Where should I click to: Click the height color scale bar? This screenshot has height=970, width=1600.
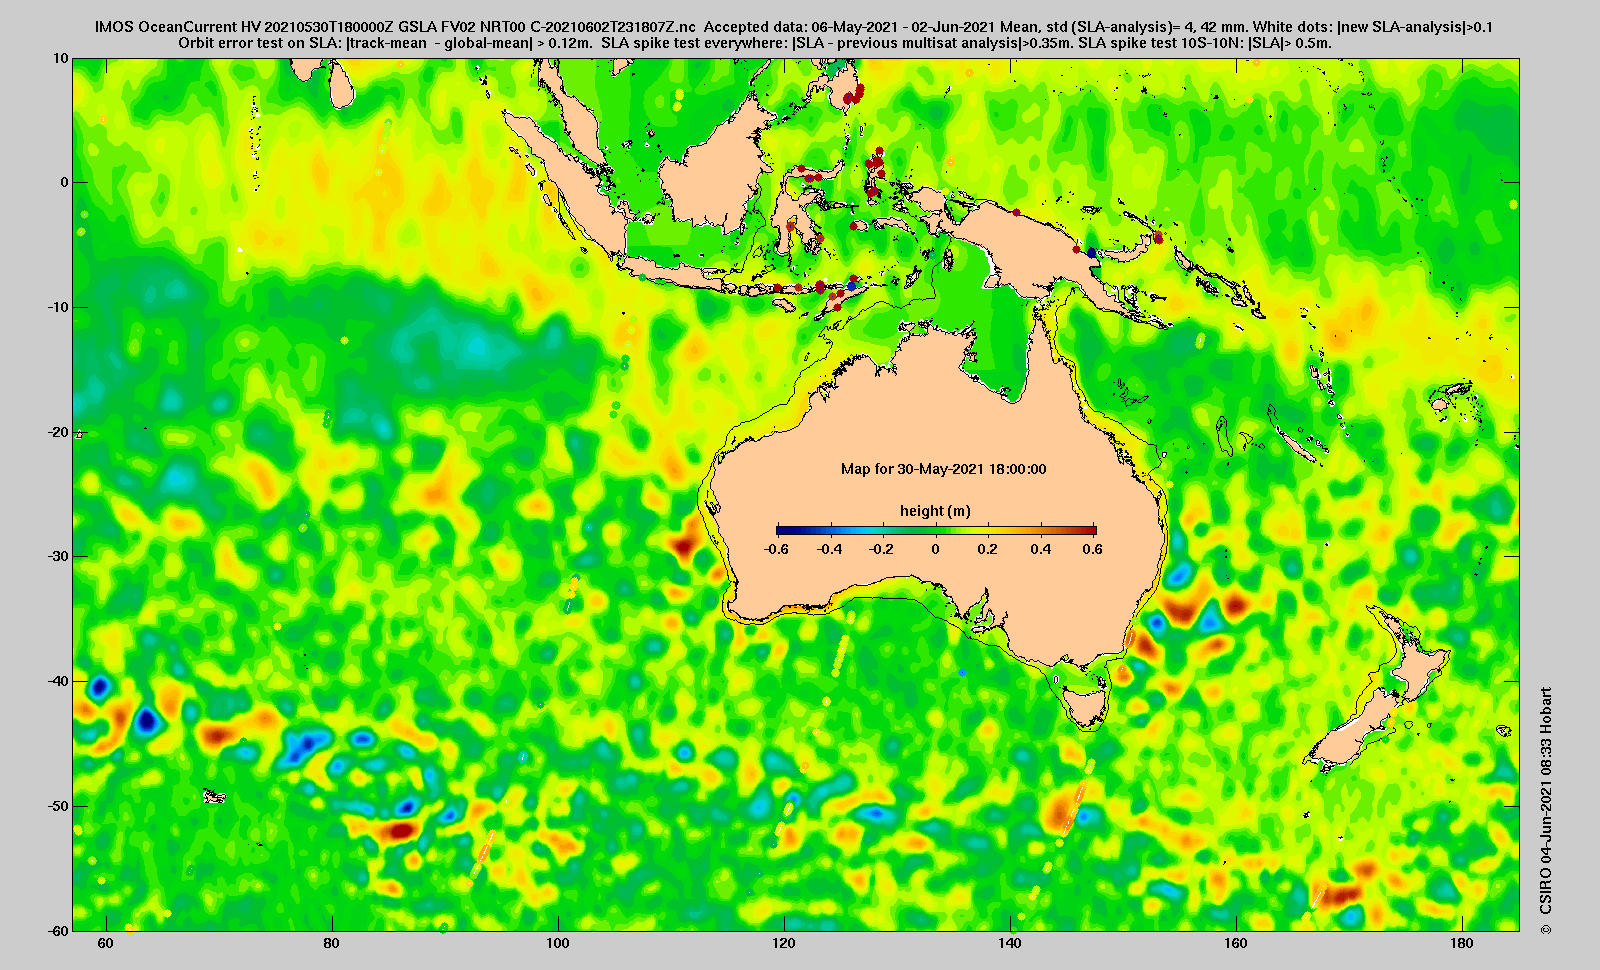(936, 530)
